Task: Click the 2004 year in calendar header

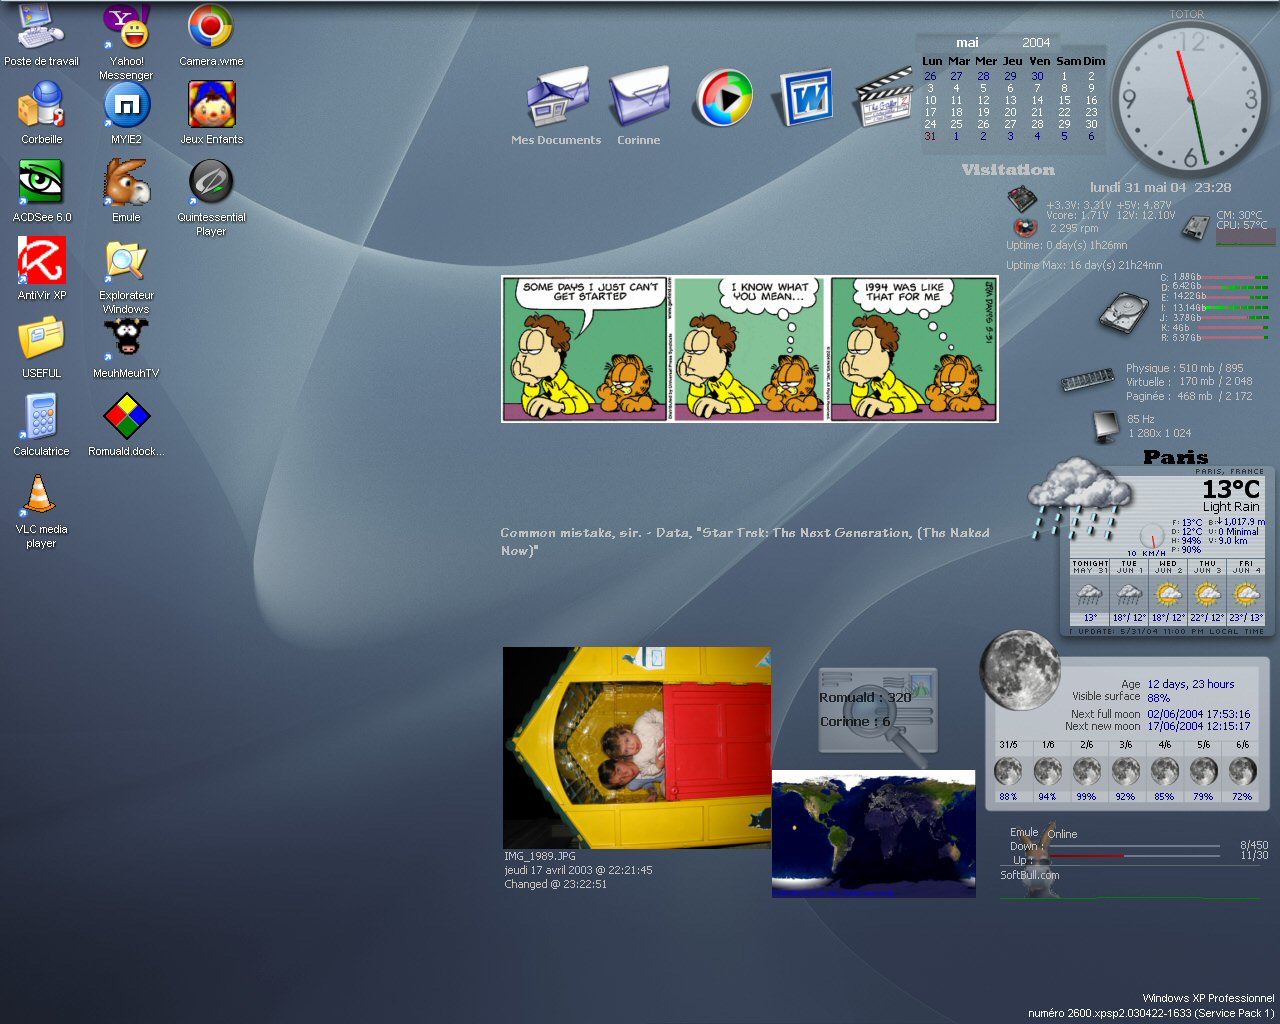Action: 1036,43
